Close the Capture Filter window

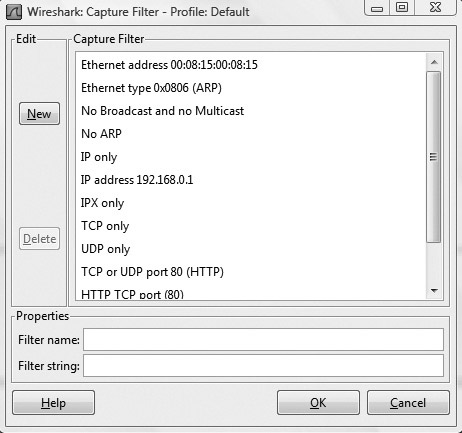[435, 7]
